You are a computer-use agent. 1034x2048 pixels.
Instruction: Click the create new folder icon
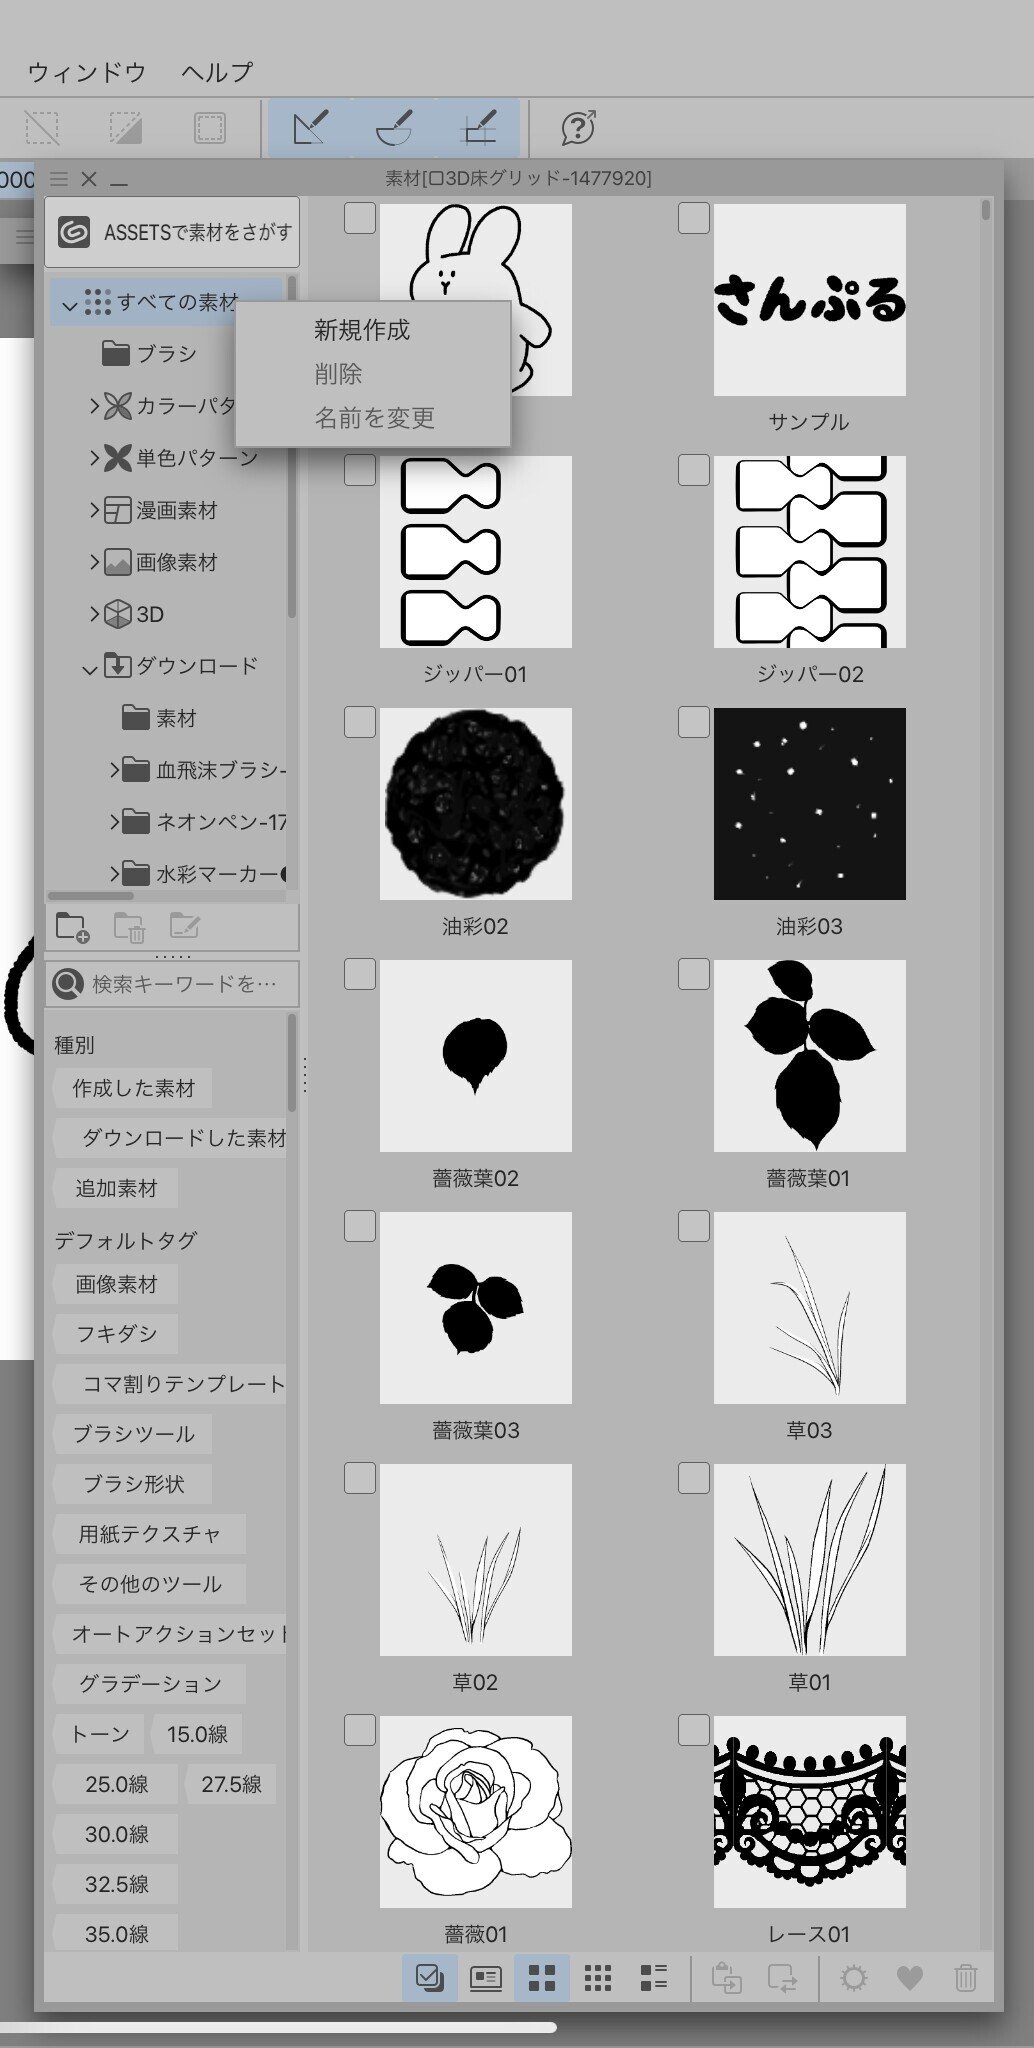(72, 927)
